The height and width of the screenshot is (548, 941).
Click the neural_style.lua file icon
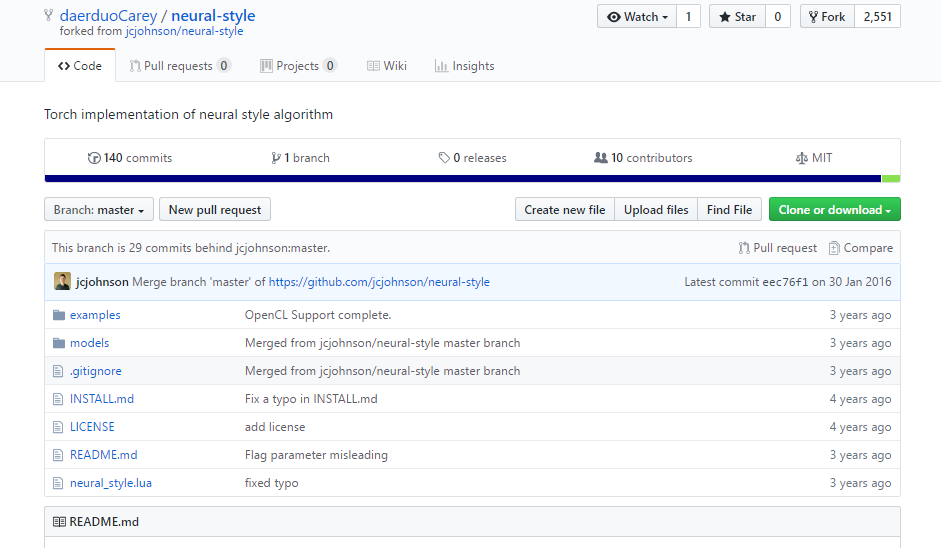(x=58, y=483)
